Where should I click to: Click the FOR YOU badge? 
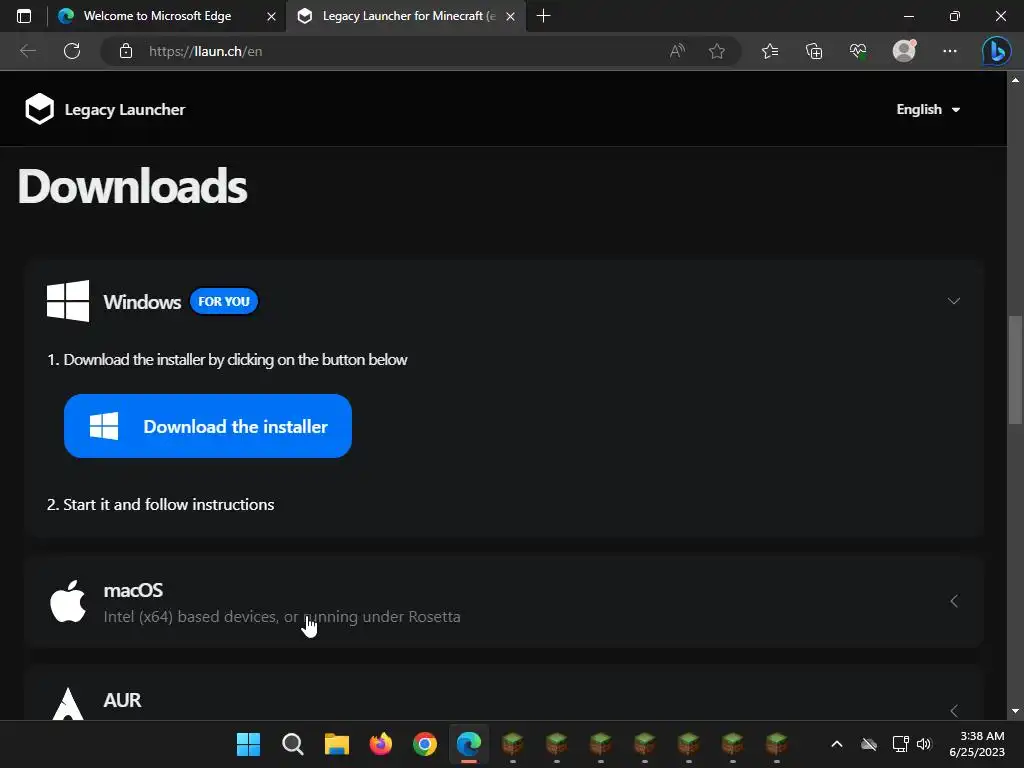(x=224, y=301)
